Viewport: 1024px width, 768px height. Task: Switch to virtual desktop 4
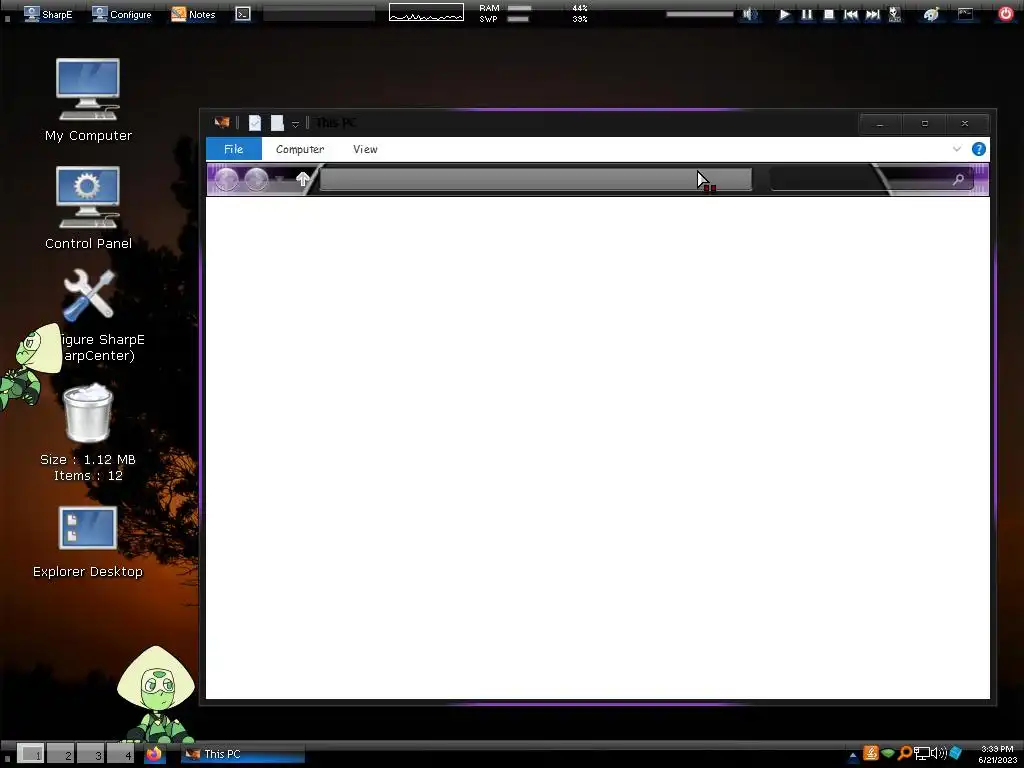coord(120,754)
